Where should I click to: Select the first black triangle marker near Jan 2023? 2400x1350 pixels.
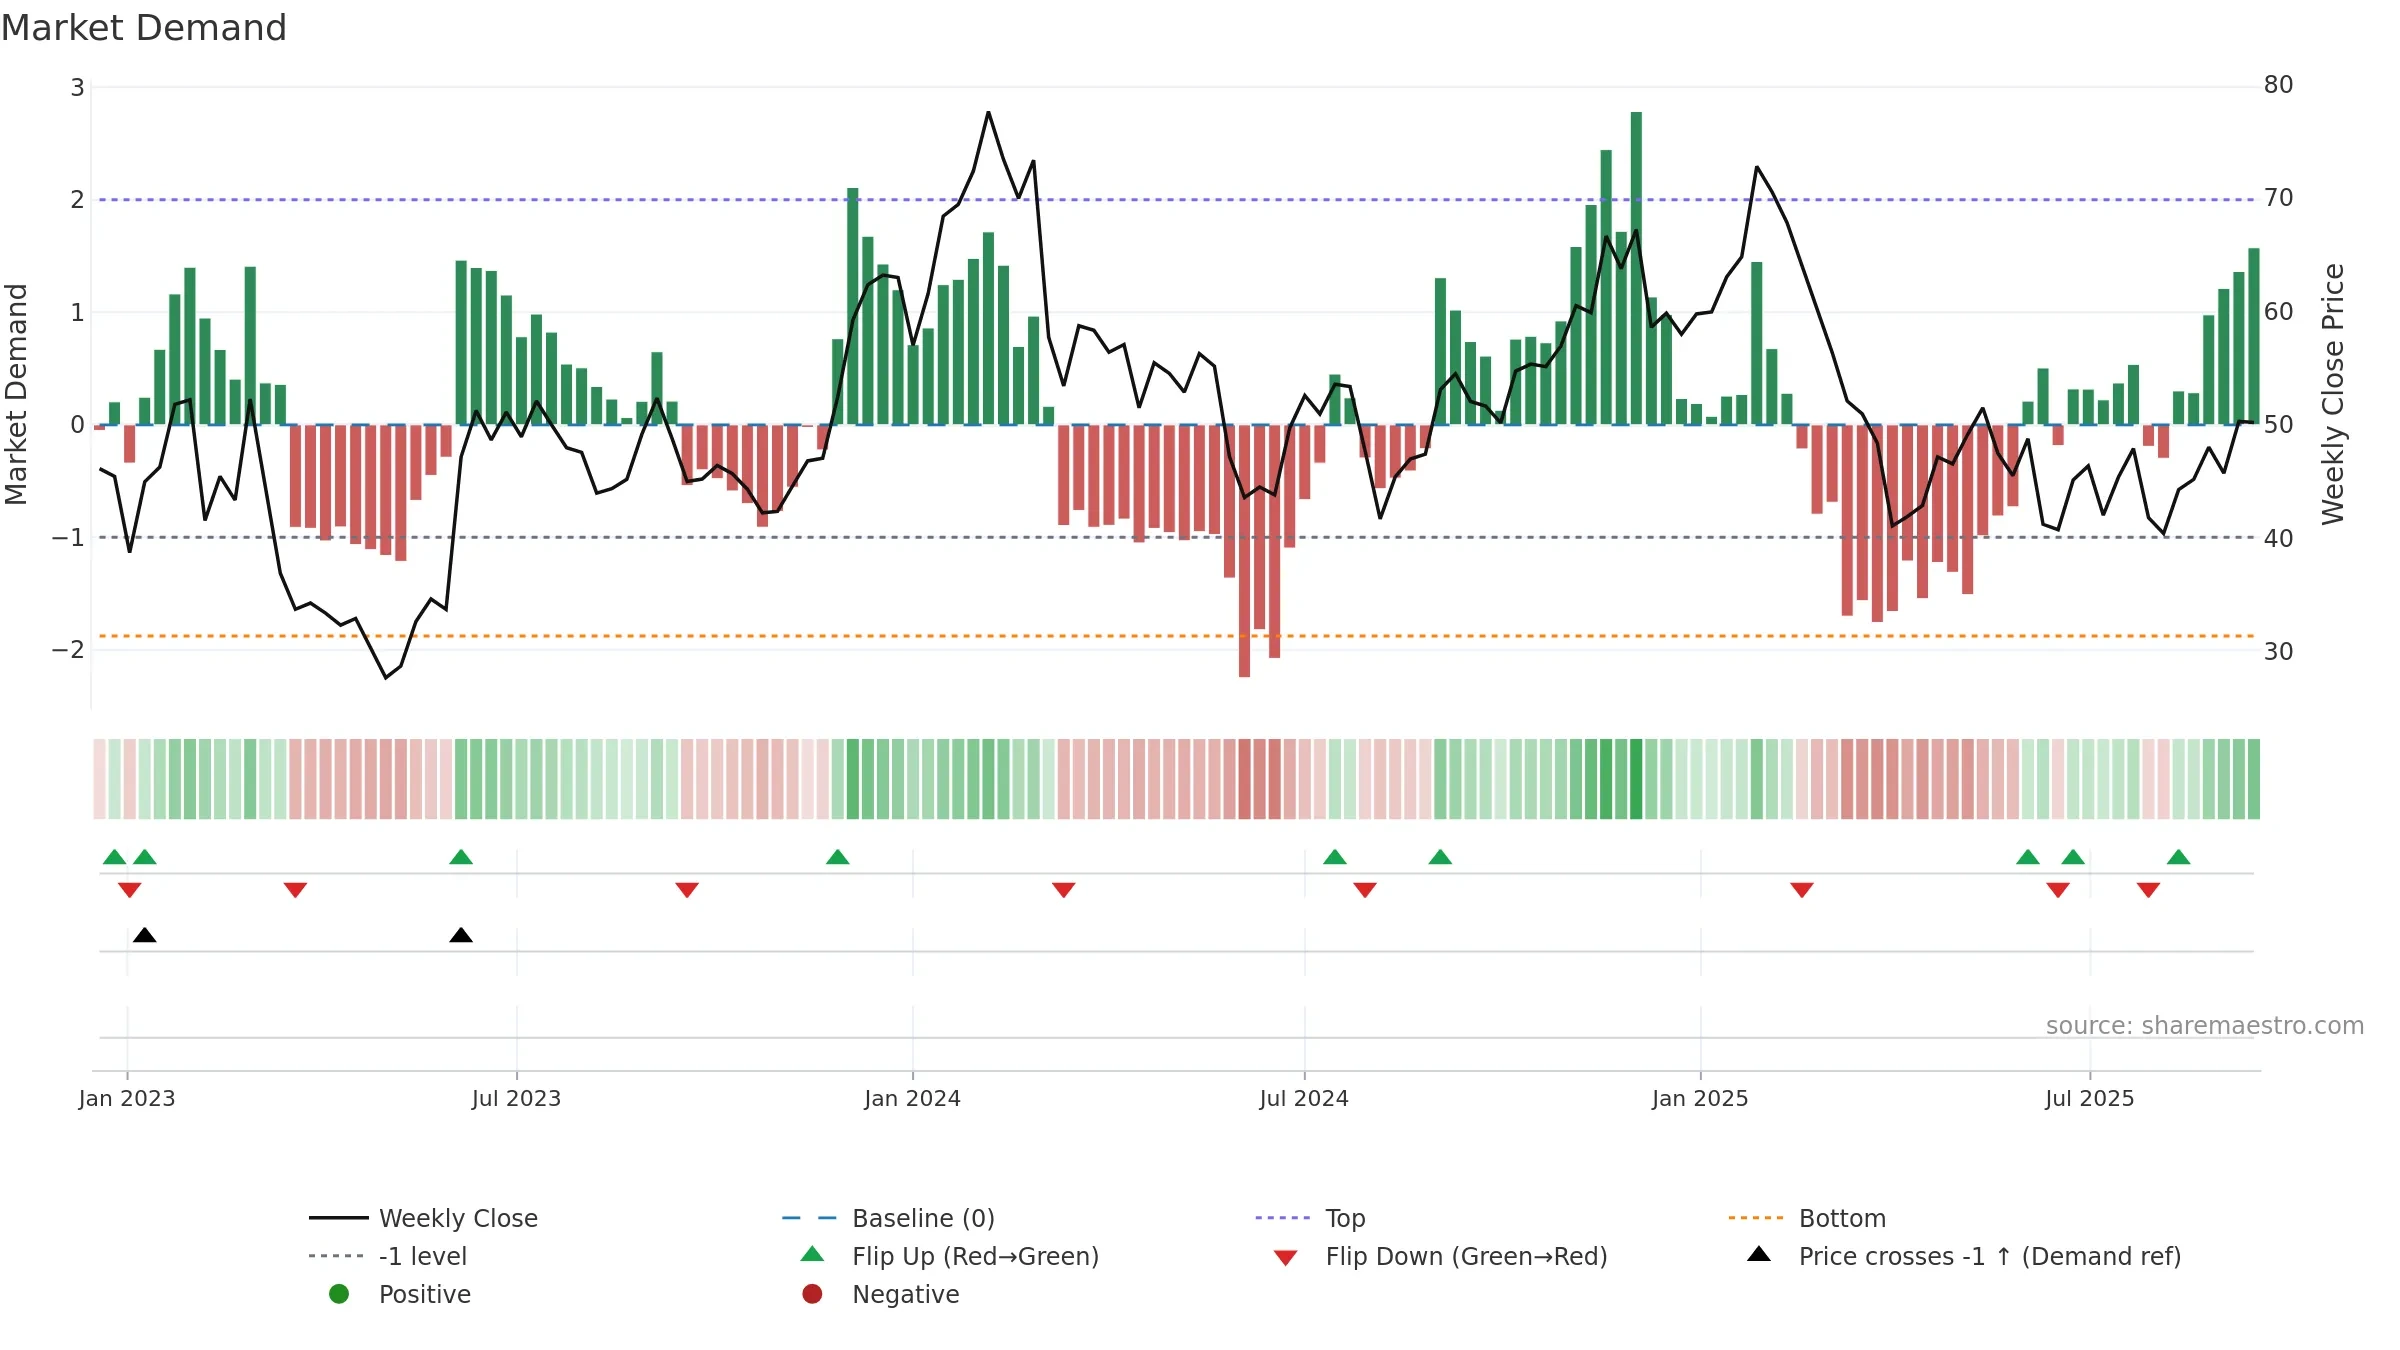145,935
